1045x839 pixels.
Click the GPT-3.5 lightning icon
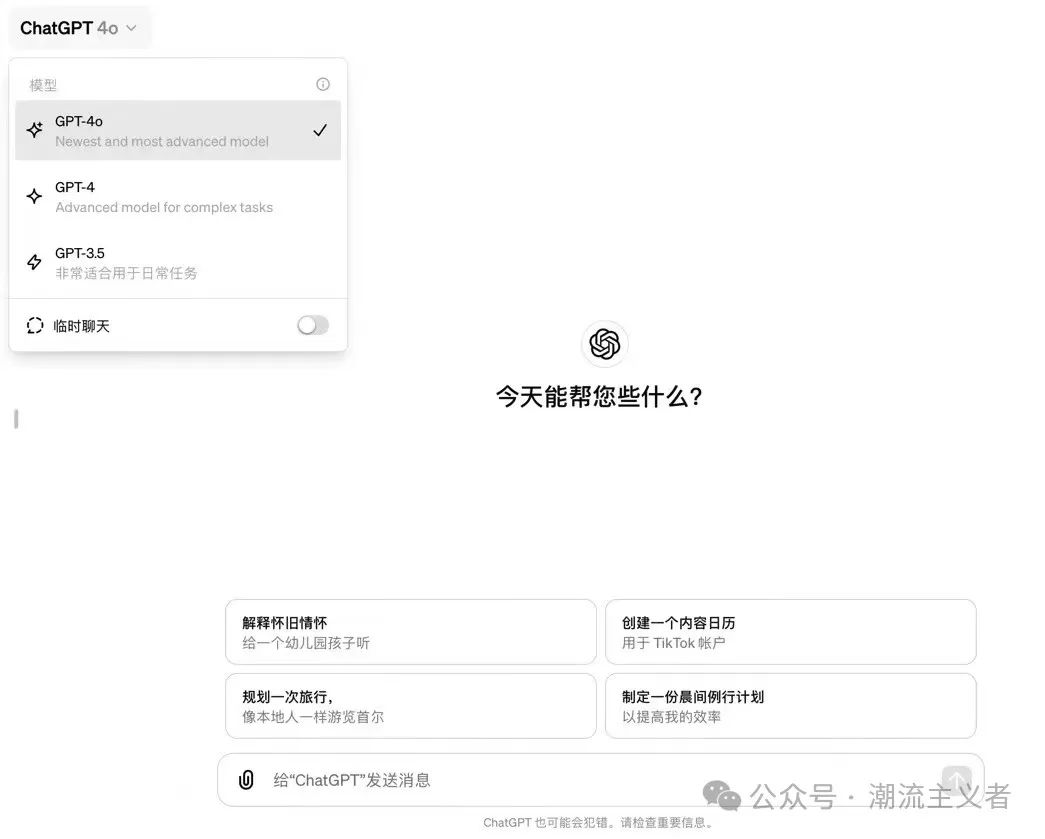34,262
